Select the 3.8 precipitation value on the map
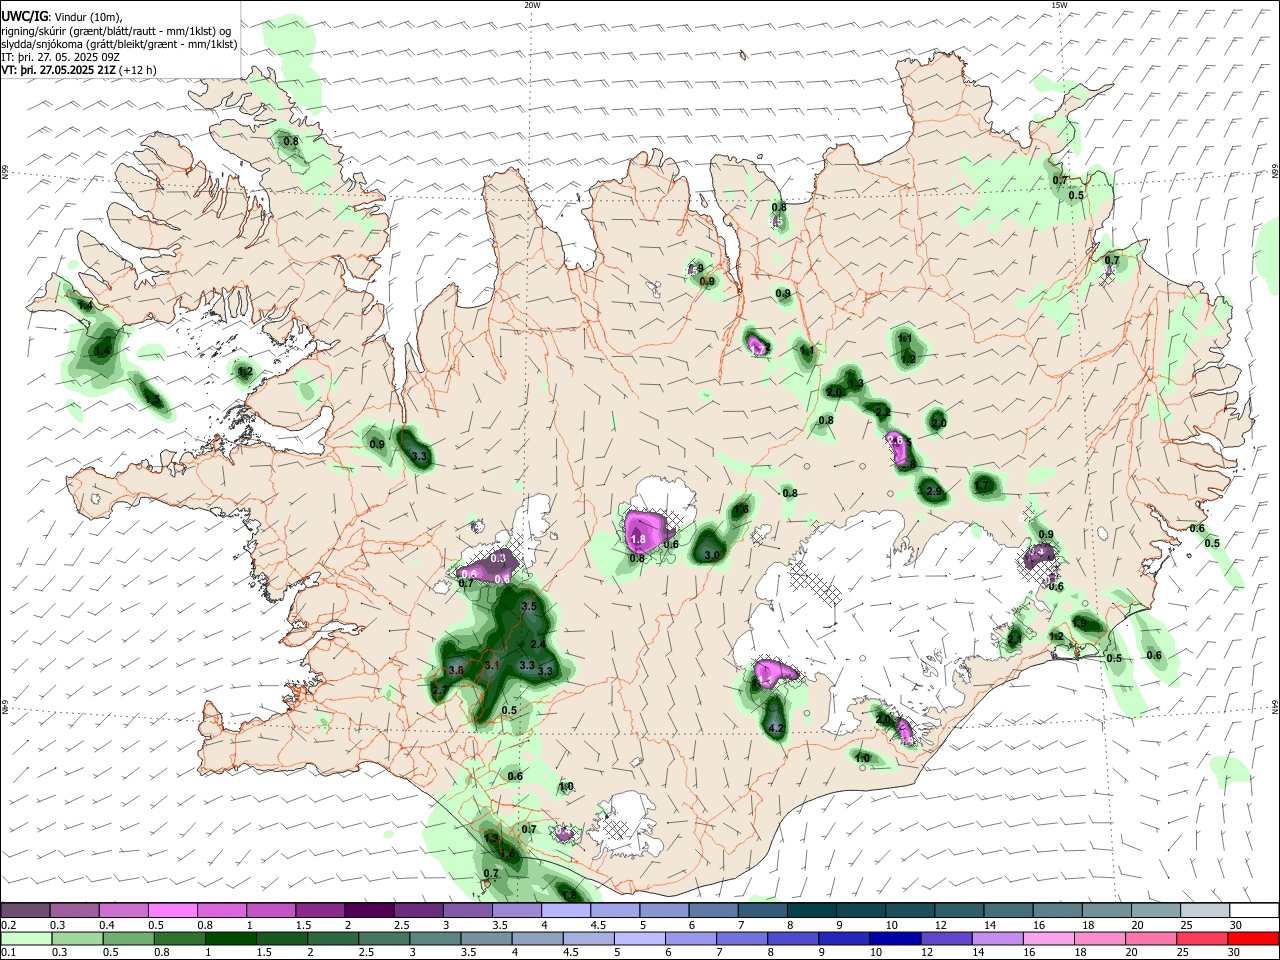 (456, 670)
